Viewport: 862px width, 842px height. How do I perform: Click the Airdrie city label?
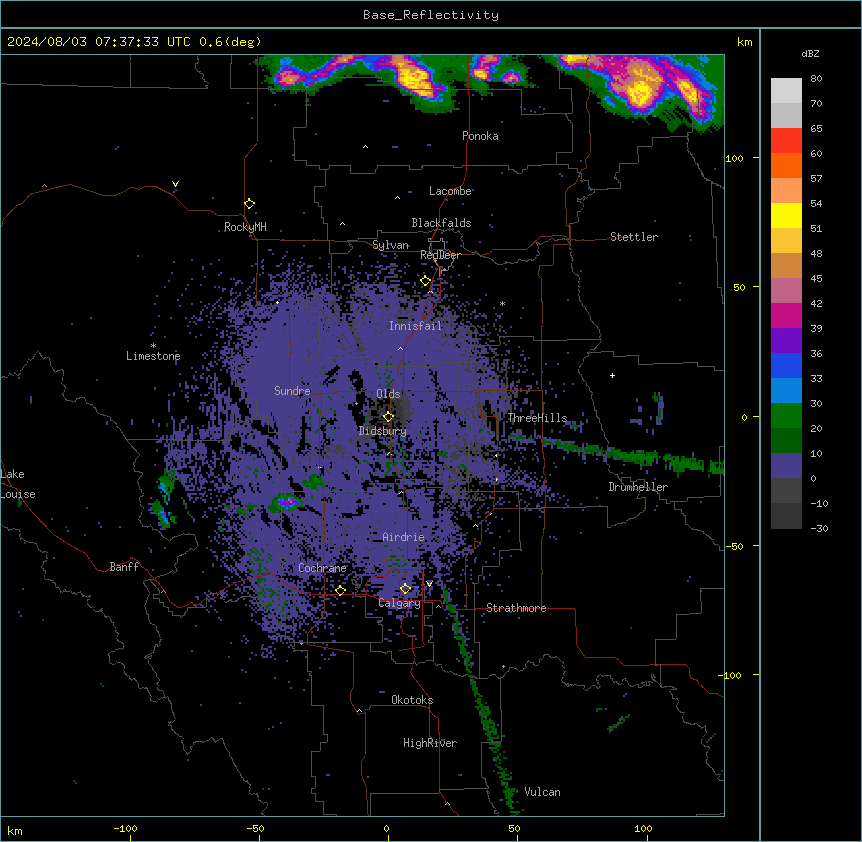point(404,537)
